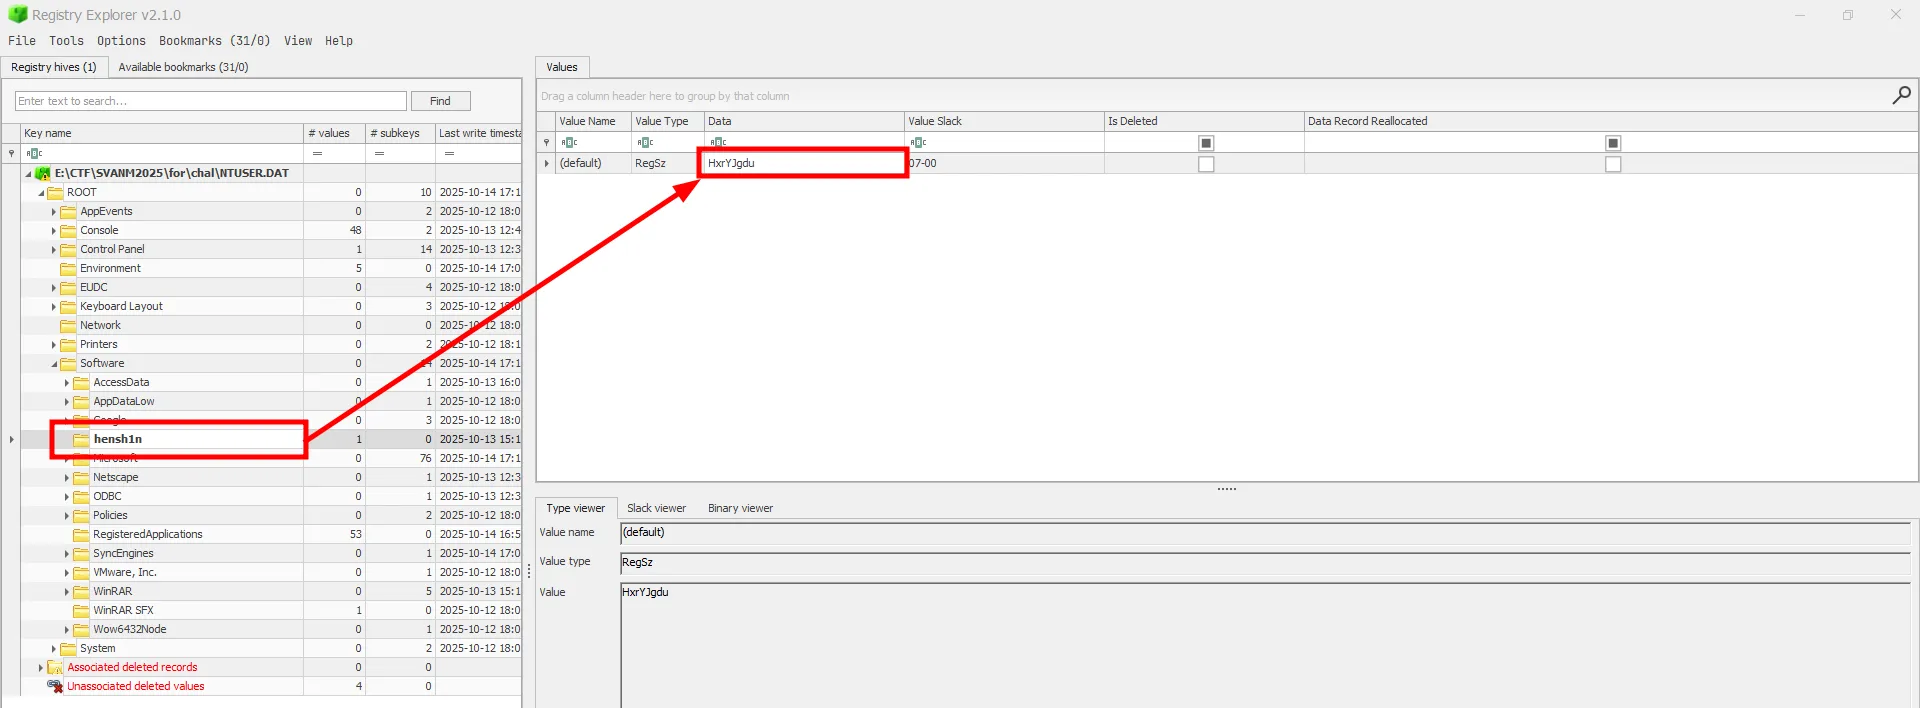This screenshot has height=708, width=1920.
Task: Toggle the Is Deleted filter row checkbox
Action: [1206, 143]
